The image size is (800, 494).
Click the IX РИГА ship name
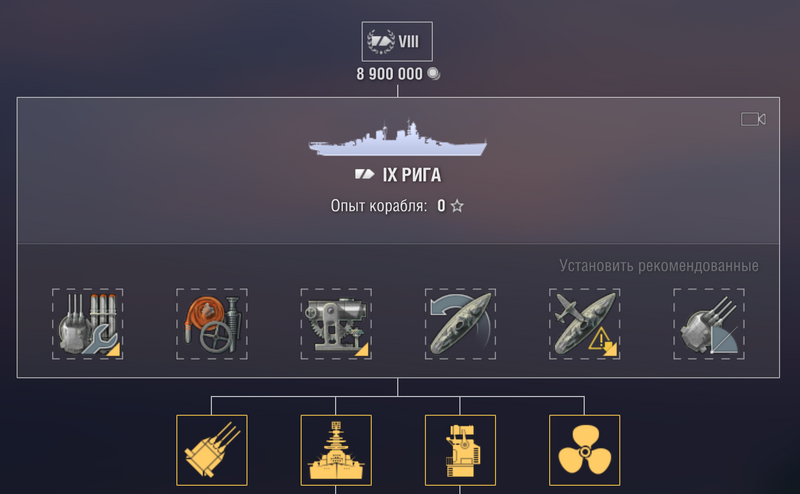pos(412,175)
